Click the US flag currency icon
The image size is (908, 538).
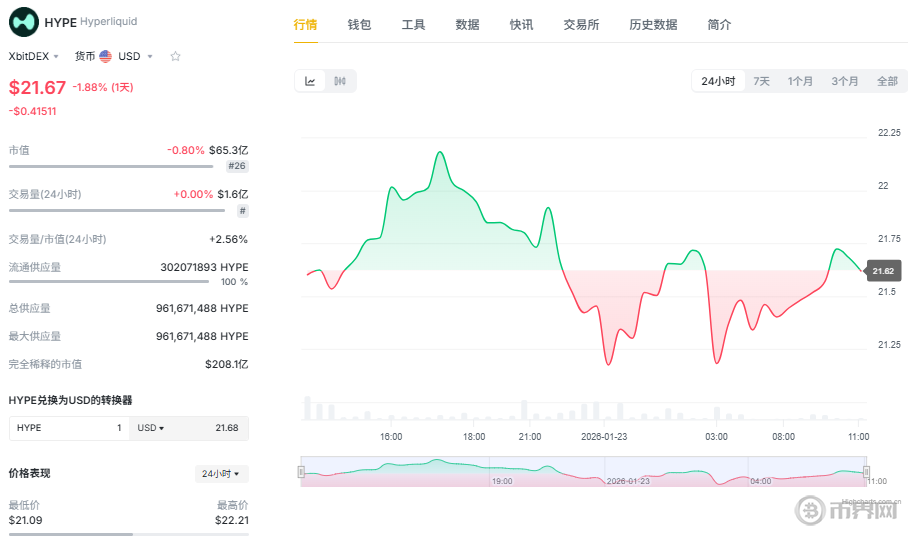(105, 57)
